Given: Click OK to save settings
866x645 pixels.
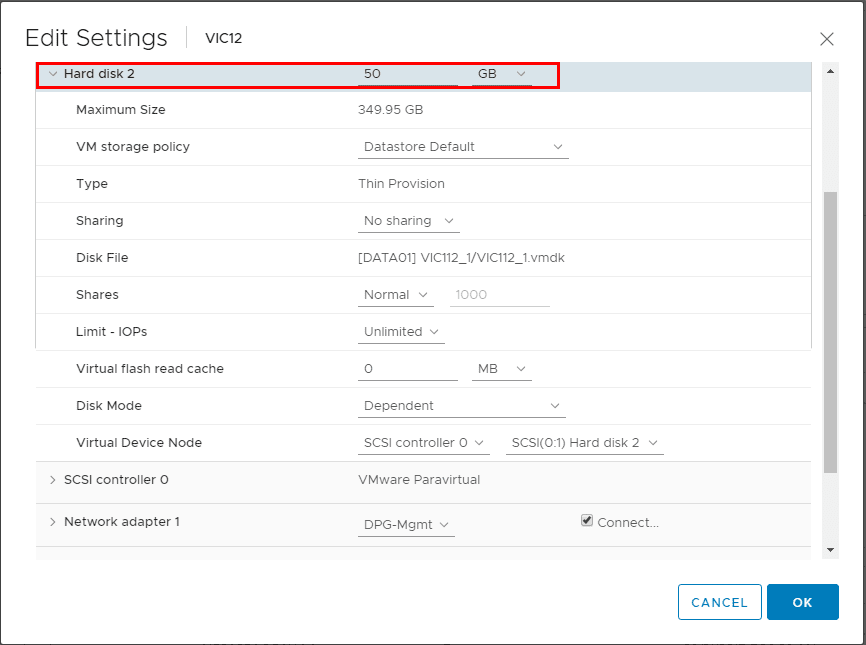Looking at the screenshot, I should [x=802, y=602].
